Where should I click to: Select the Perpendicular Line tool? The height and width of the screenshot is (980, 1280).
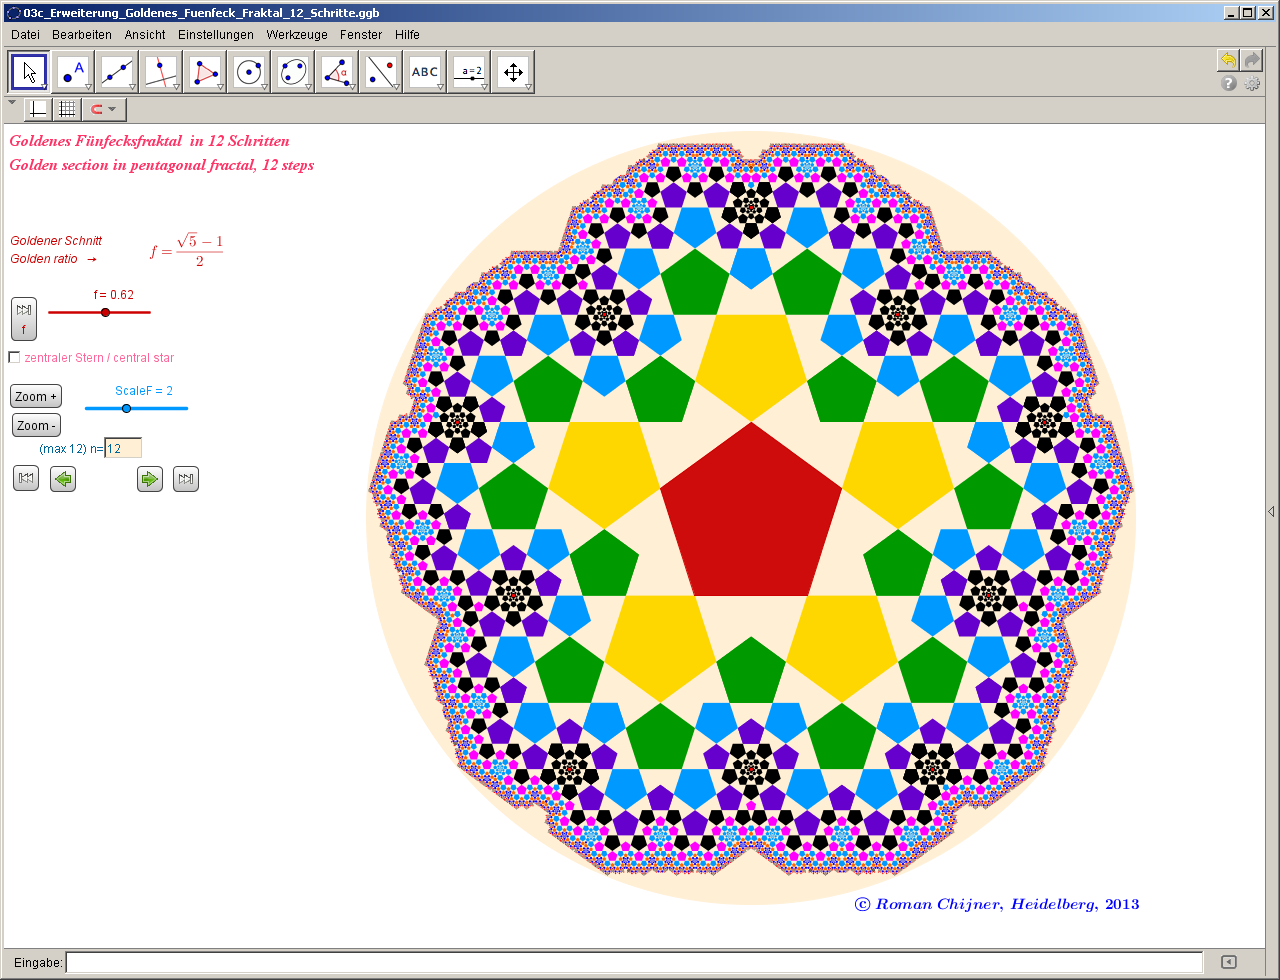pos(161,72)
